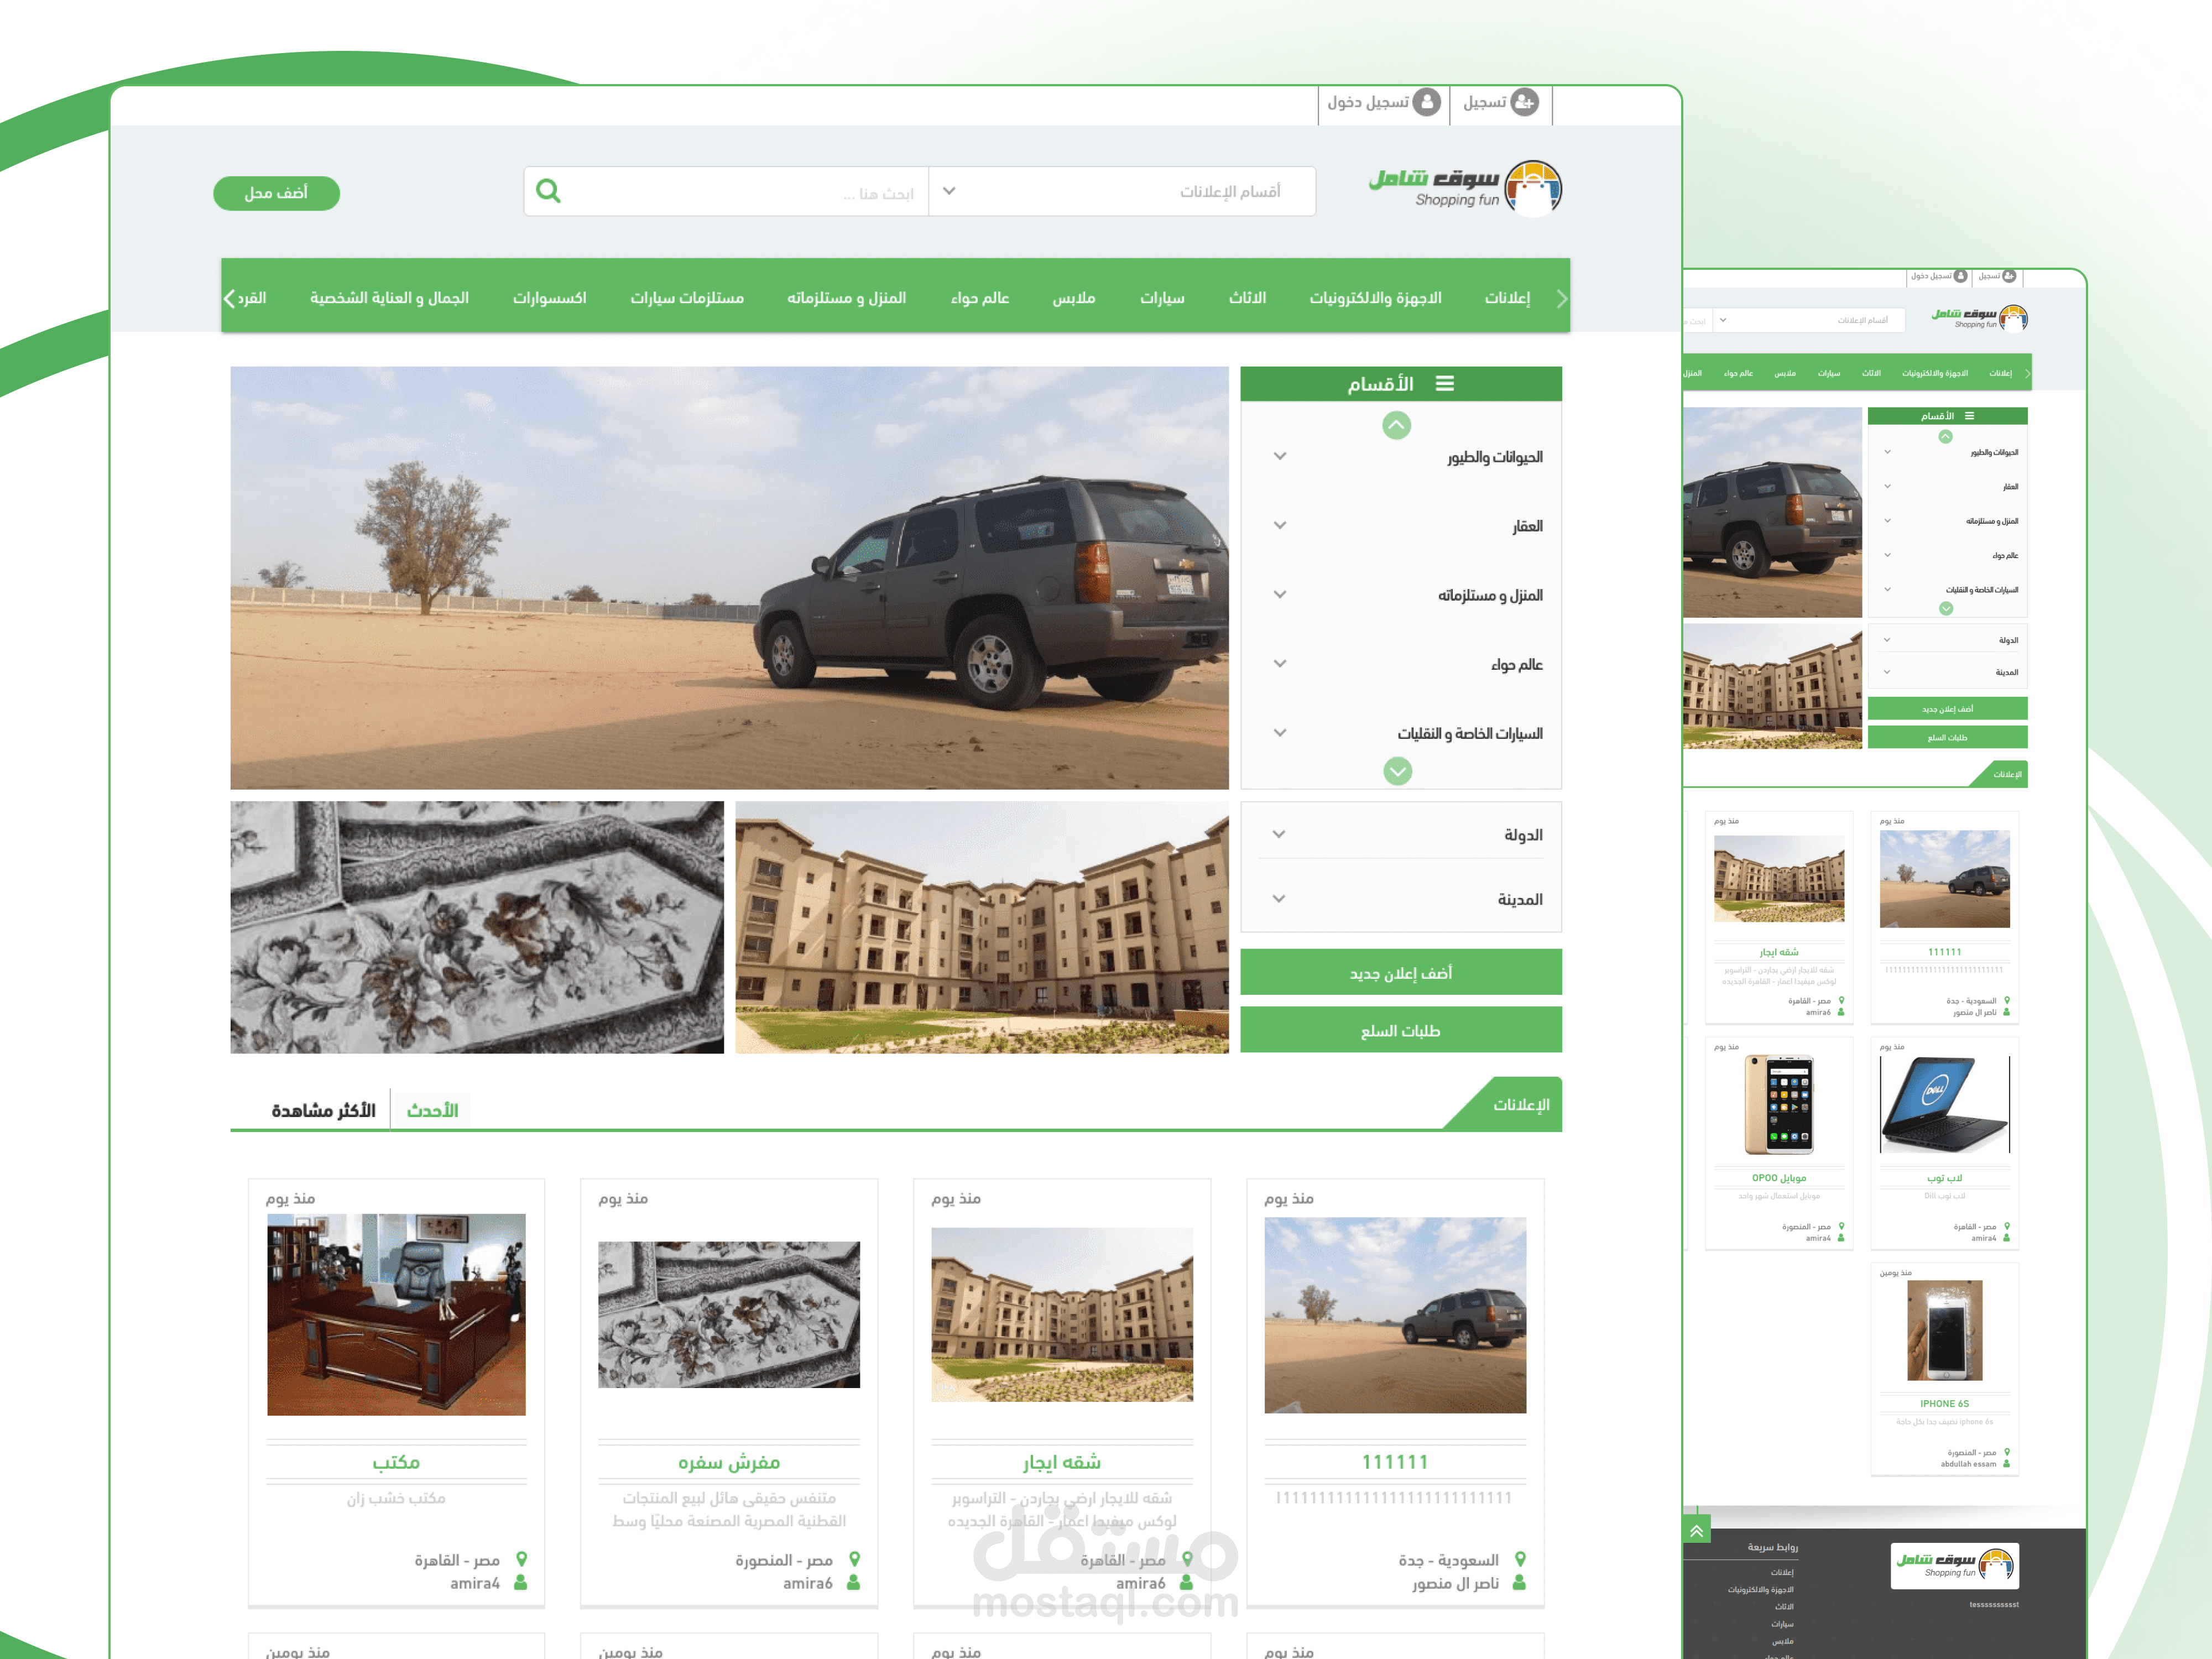Image resolution: width=2212 pixels, height=1659 pixels.
Task: Click the أضف إعلان جديد button
Action: [1400, 973]
